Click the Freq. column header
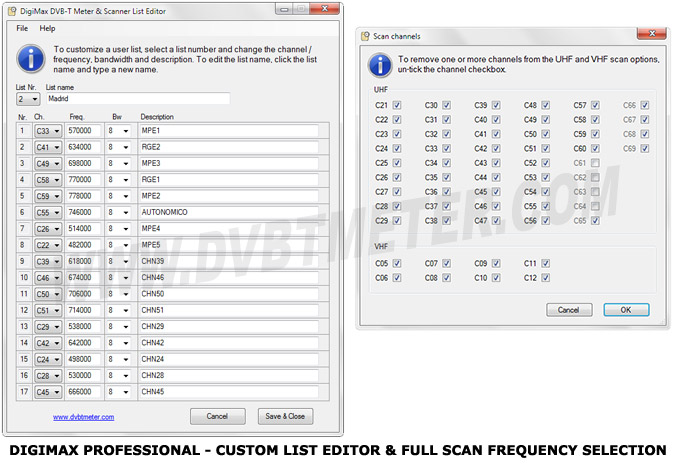The height and width of the screenshot is (474, 674). [77, 117]
